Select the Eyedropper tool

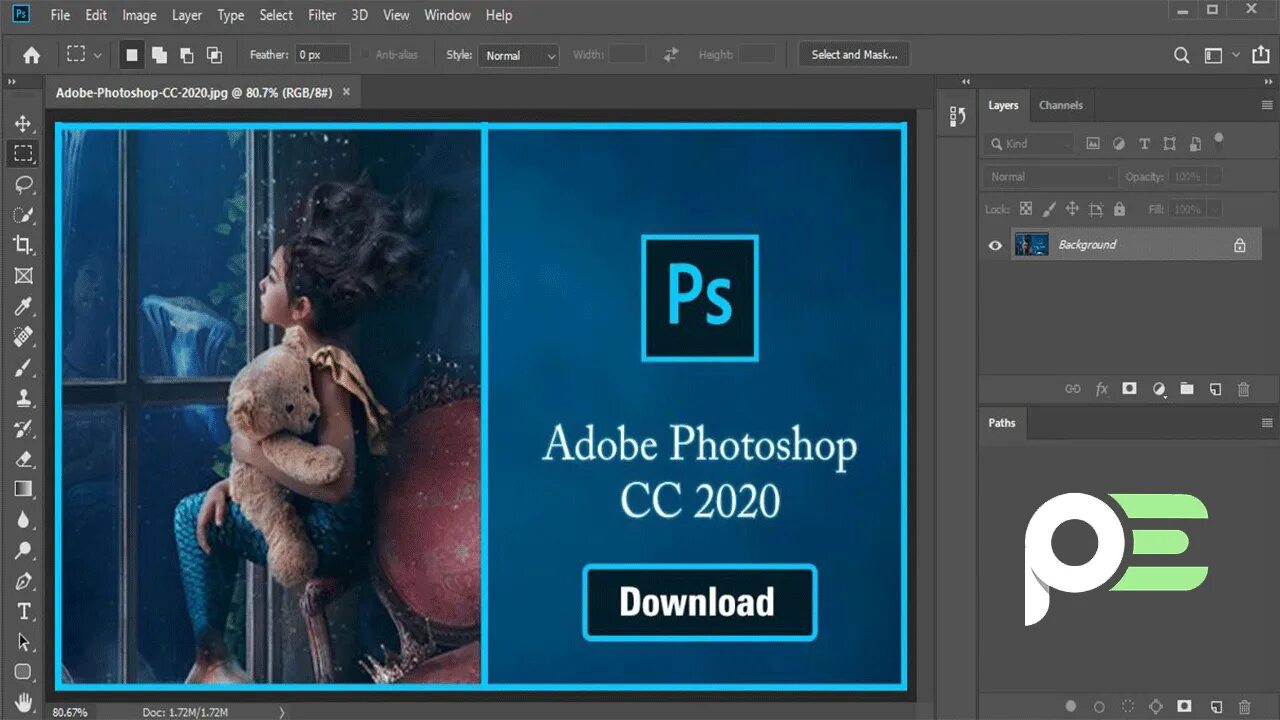(x=23, y=306)
